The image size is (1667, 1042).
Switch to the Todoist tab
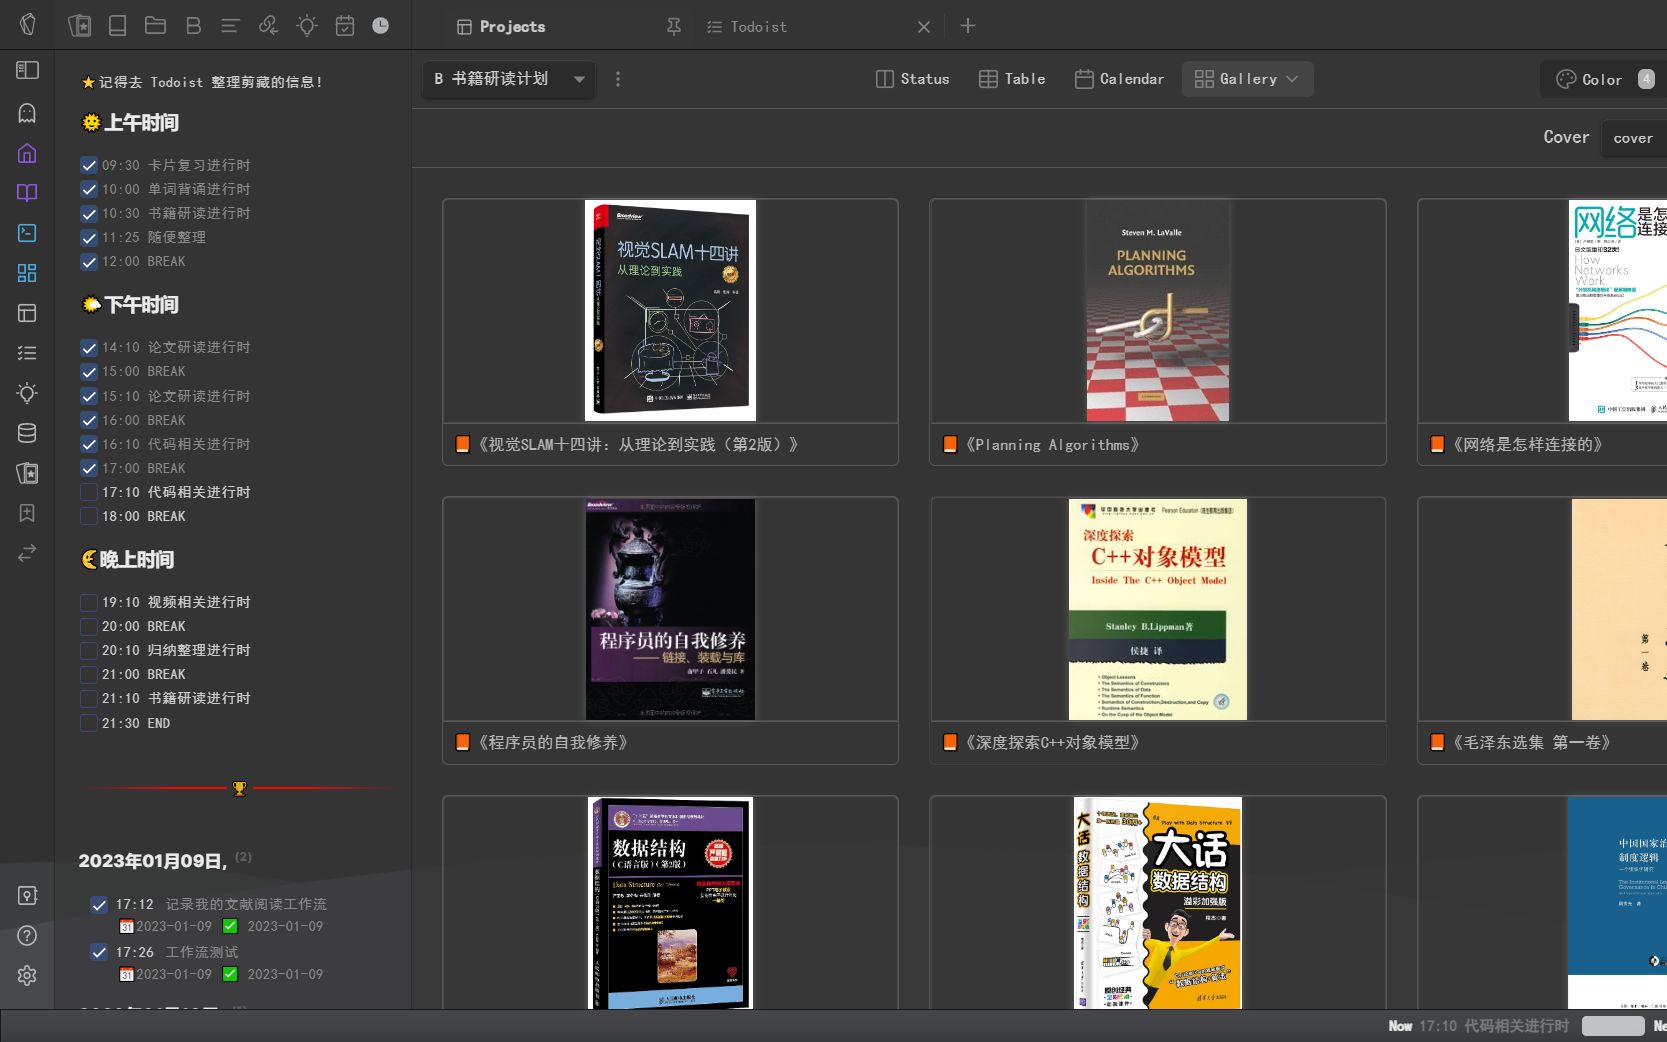[x=758, y=27]
